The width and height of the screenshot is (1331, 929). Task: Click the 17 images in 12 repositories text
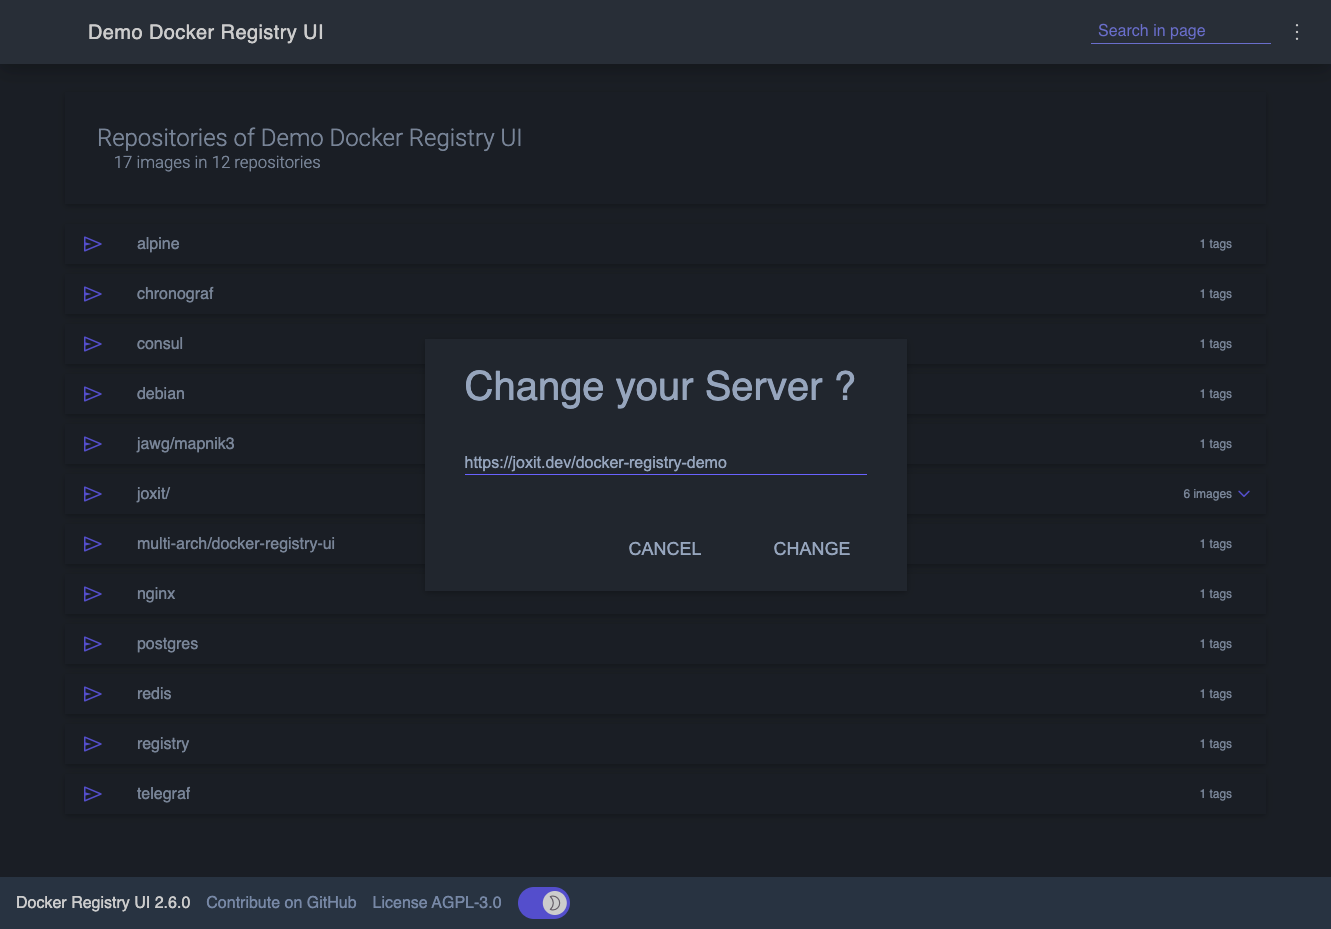[217, 163]
